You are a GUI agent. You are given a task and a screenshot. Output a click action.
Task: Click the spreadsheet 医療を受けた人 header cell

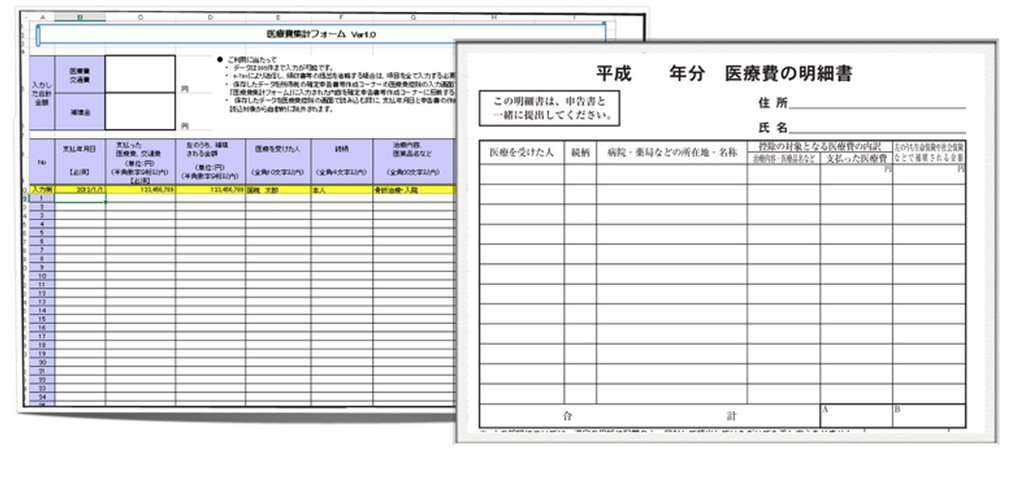279,161
